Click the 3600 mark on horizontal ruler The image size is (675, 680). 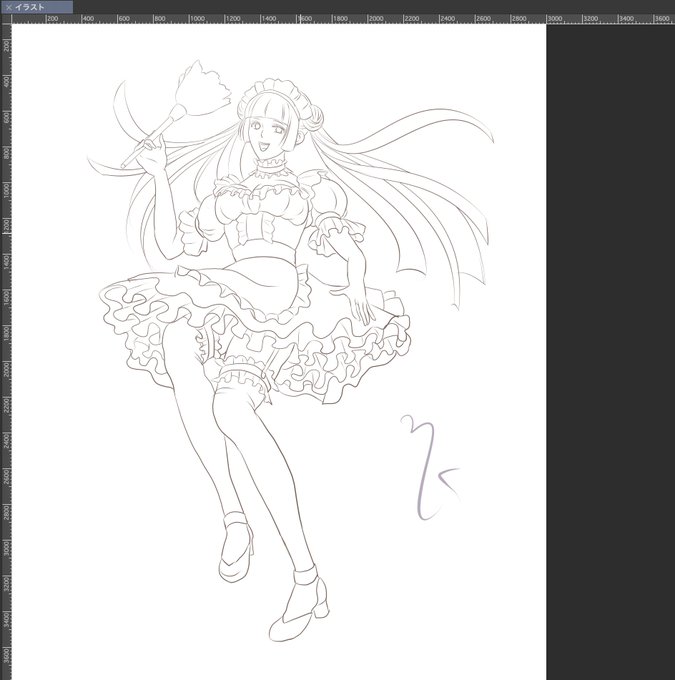(662, 19)
